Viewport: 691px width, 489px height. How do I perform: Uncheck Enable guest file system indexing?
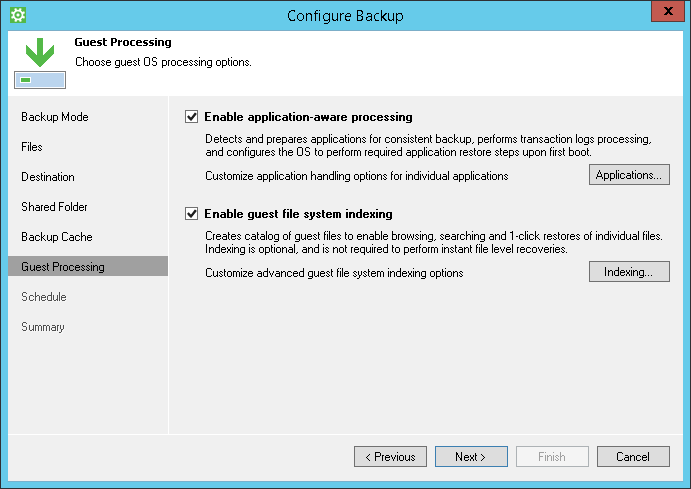[192, 213]
